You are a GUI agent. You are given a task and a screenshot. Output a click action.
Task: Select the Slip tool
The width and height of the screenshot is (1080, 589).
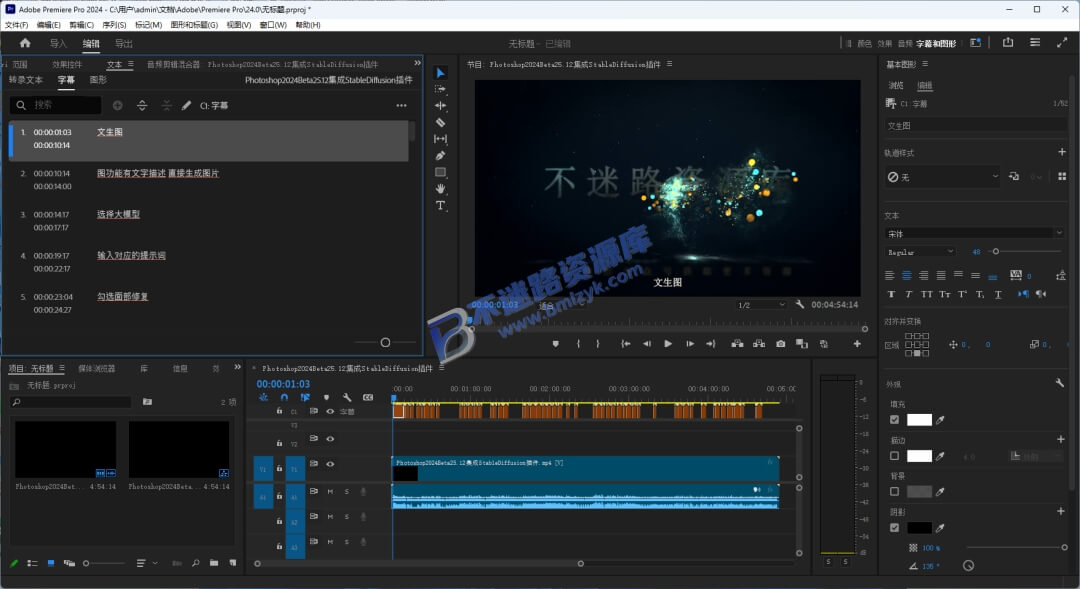click(440, 138)
